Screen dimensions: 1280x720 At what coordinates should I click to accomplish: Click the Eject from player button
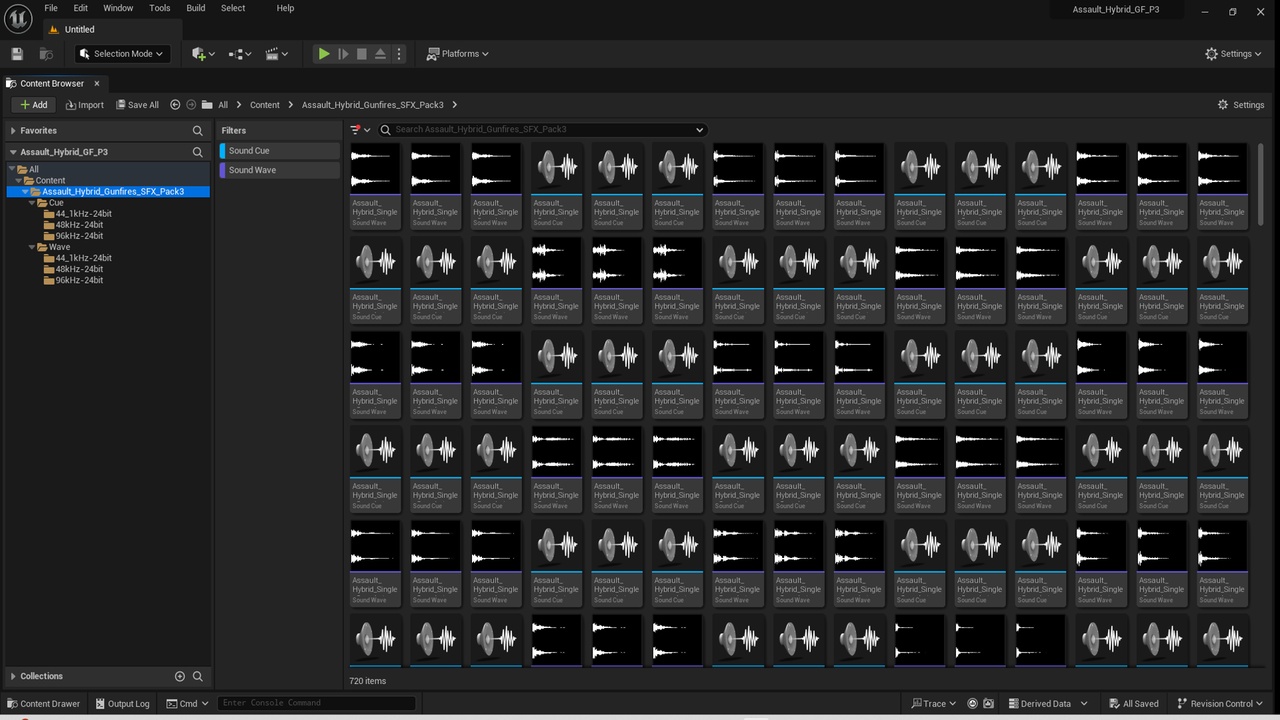(x=380, y=54)
